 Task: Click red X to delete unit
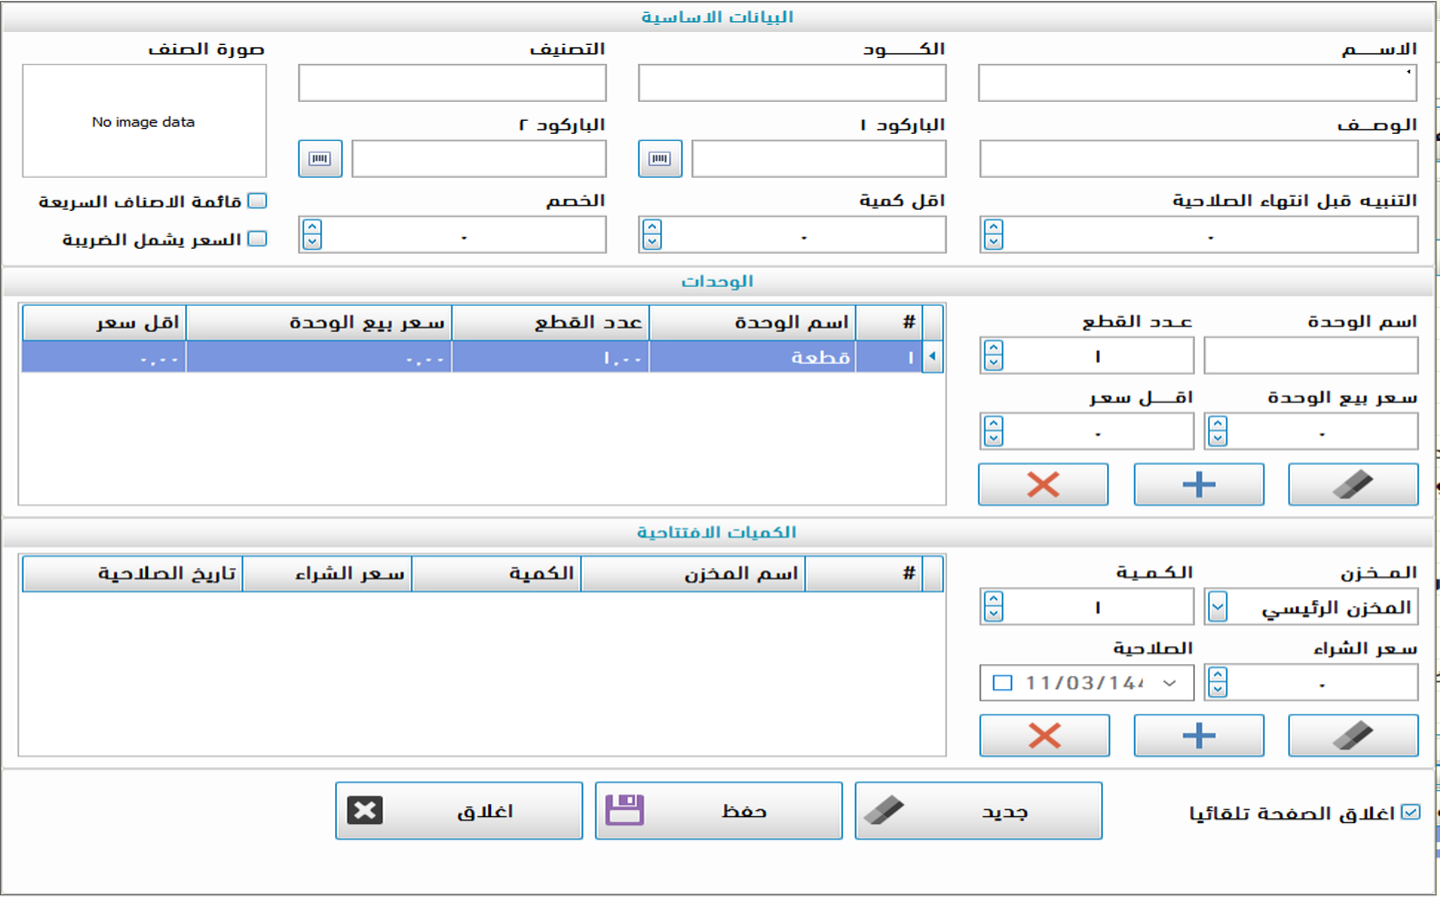pos(1043,485)
